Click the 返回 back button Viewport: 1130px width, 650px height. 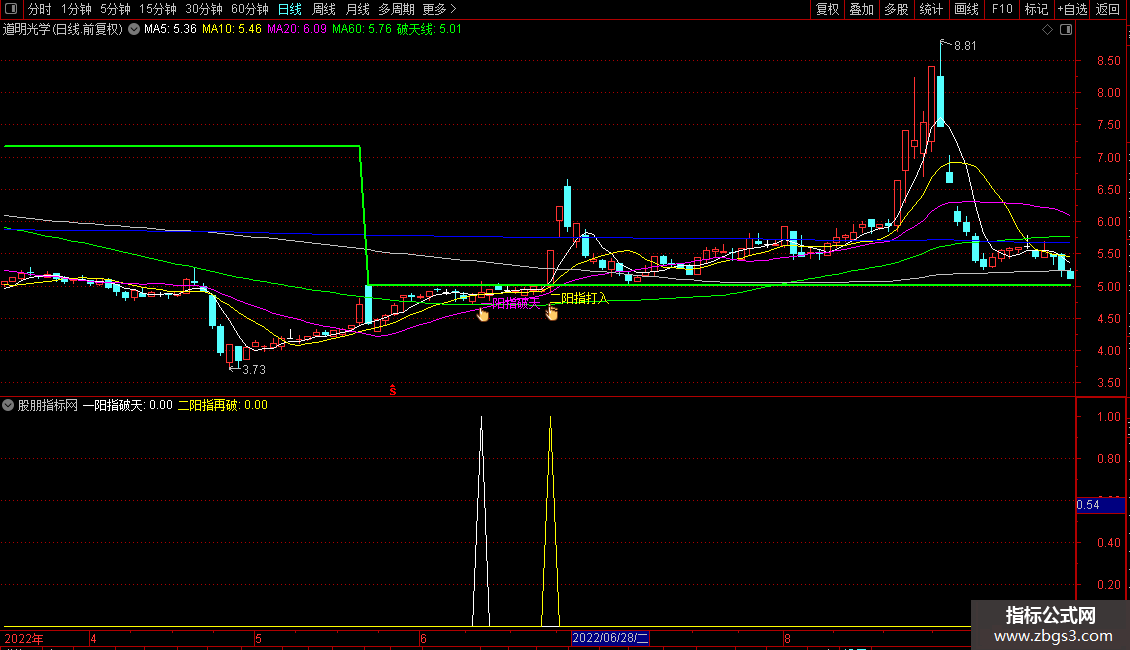1108,9
